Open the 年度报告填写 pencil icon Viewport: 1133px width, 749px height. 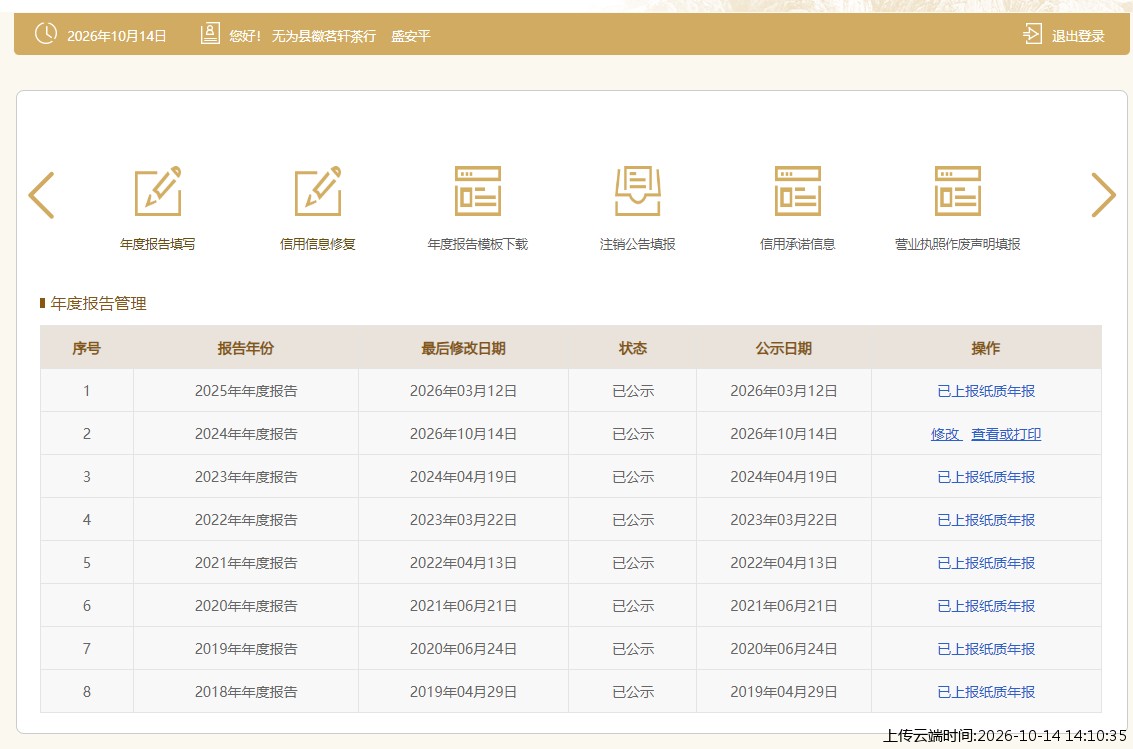pos(158,191)
